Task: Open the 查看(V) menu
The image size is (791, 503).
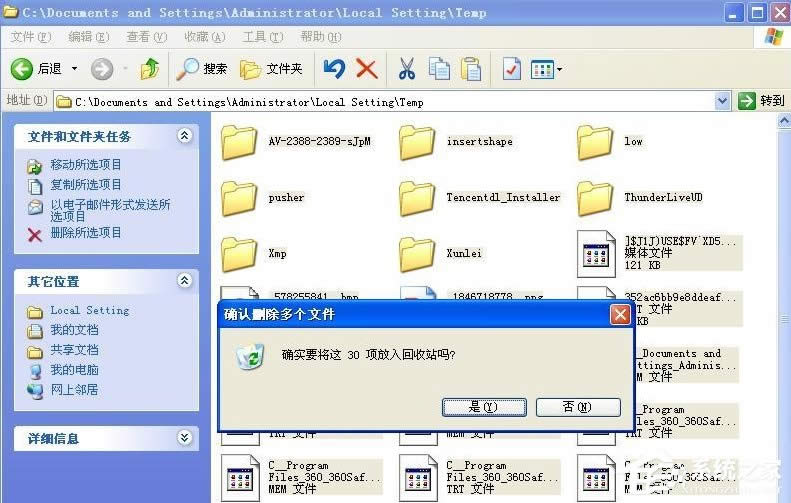Action: tap(146, 37)
